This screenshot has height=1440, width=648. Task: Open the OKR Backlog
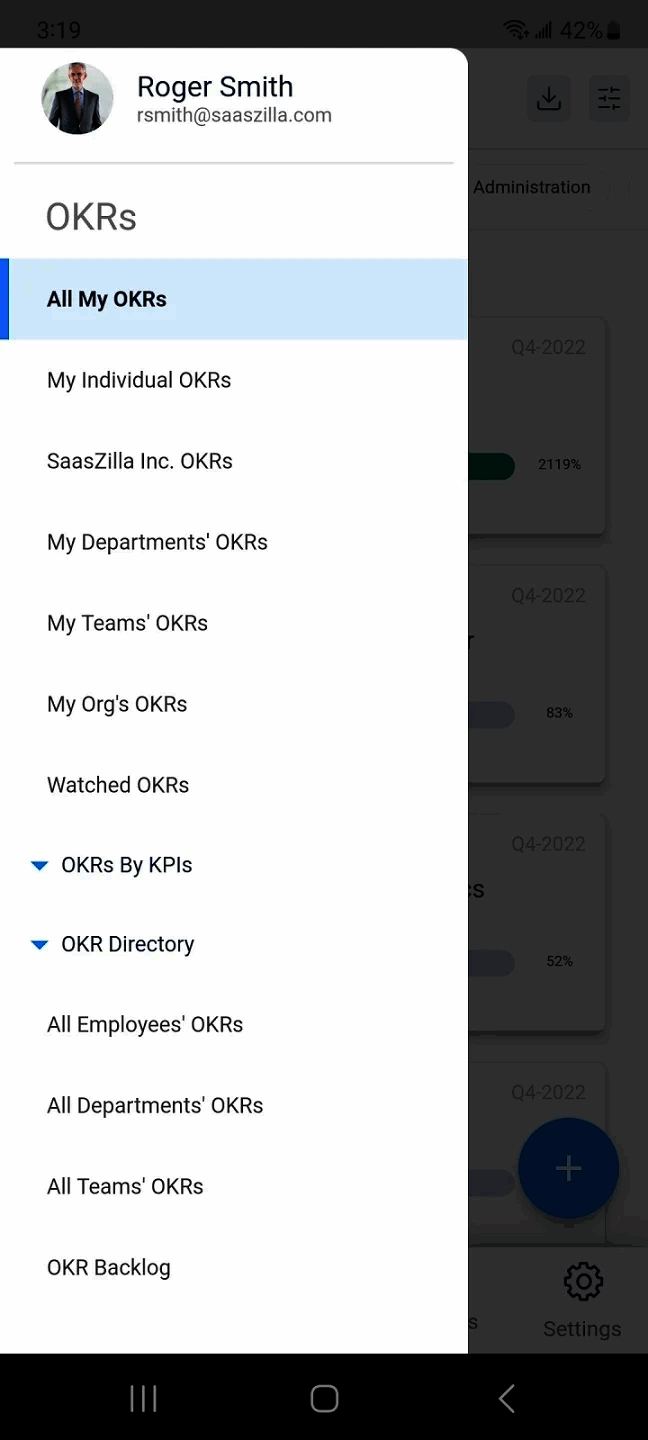click(x=109, y=1267)
